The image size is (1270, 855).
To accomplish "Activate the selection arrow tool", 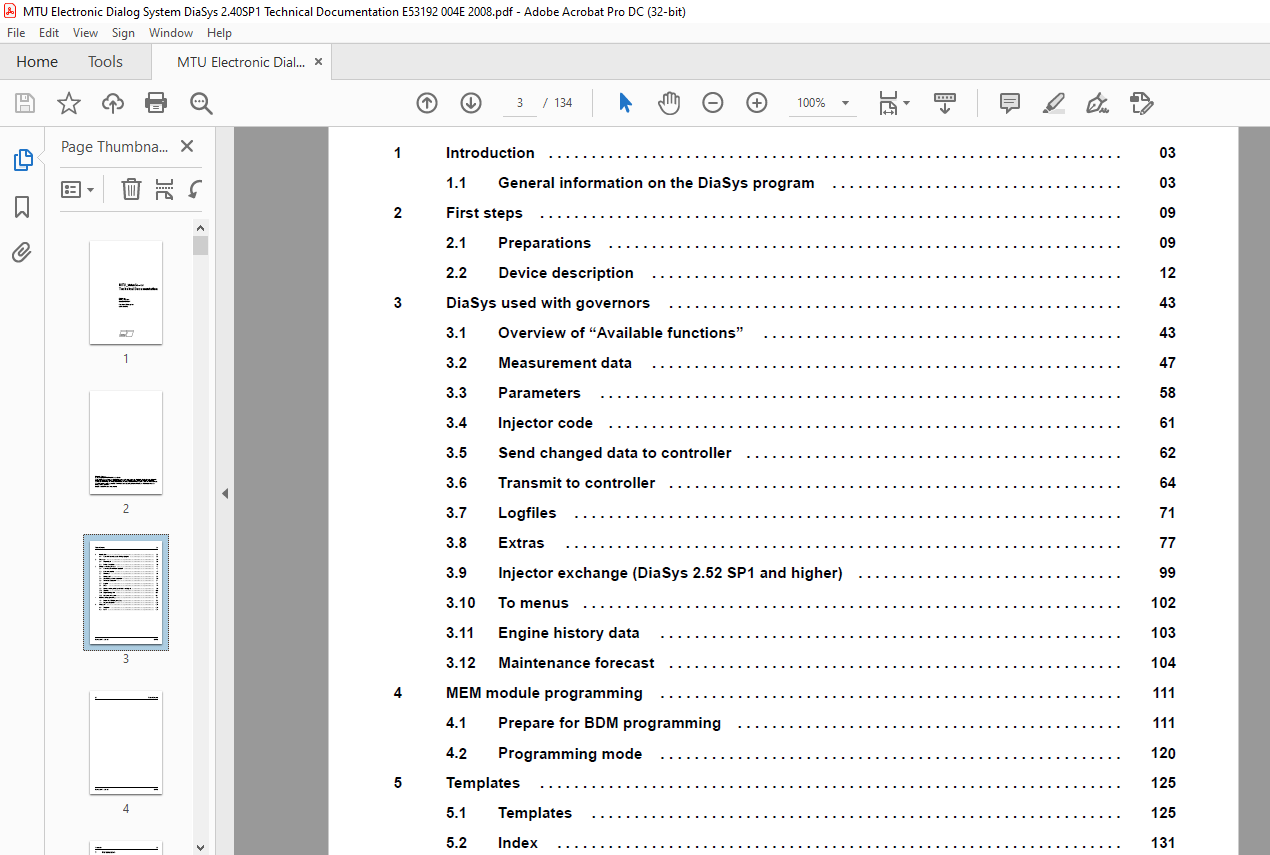I will click(x=626, y=103).
